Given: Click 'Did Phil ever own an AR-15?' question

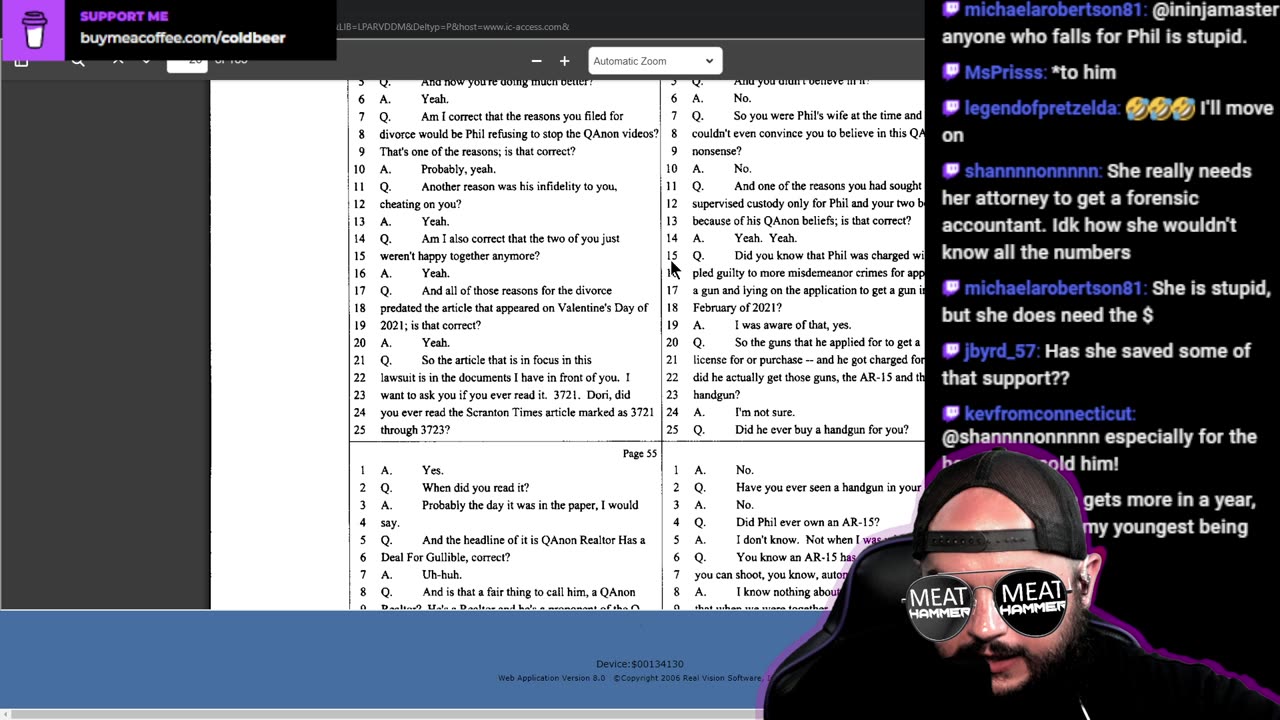Looking at the screenshot, I should [808, 522].
